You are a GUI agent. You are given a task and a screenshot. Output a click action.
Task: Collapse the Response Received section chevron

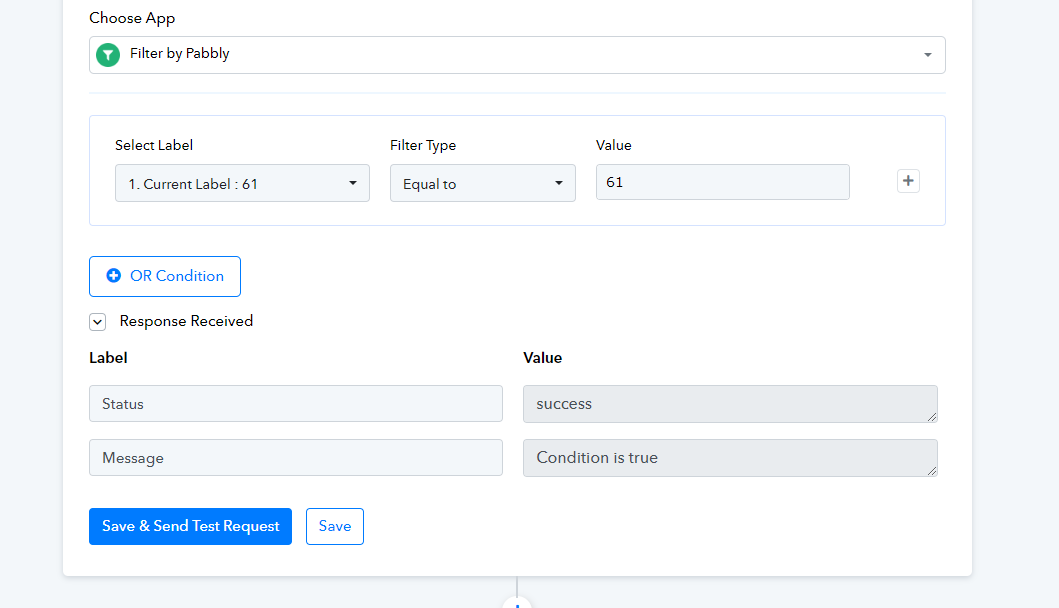[x=97, y=322]
